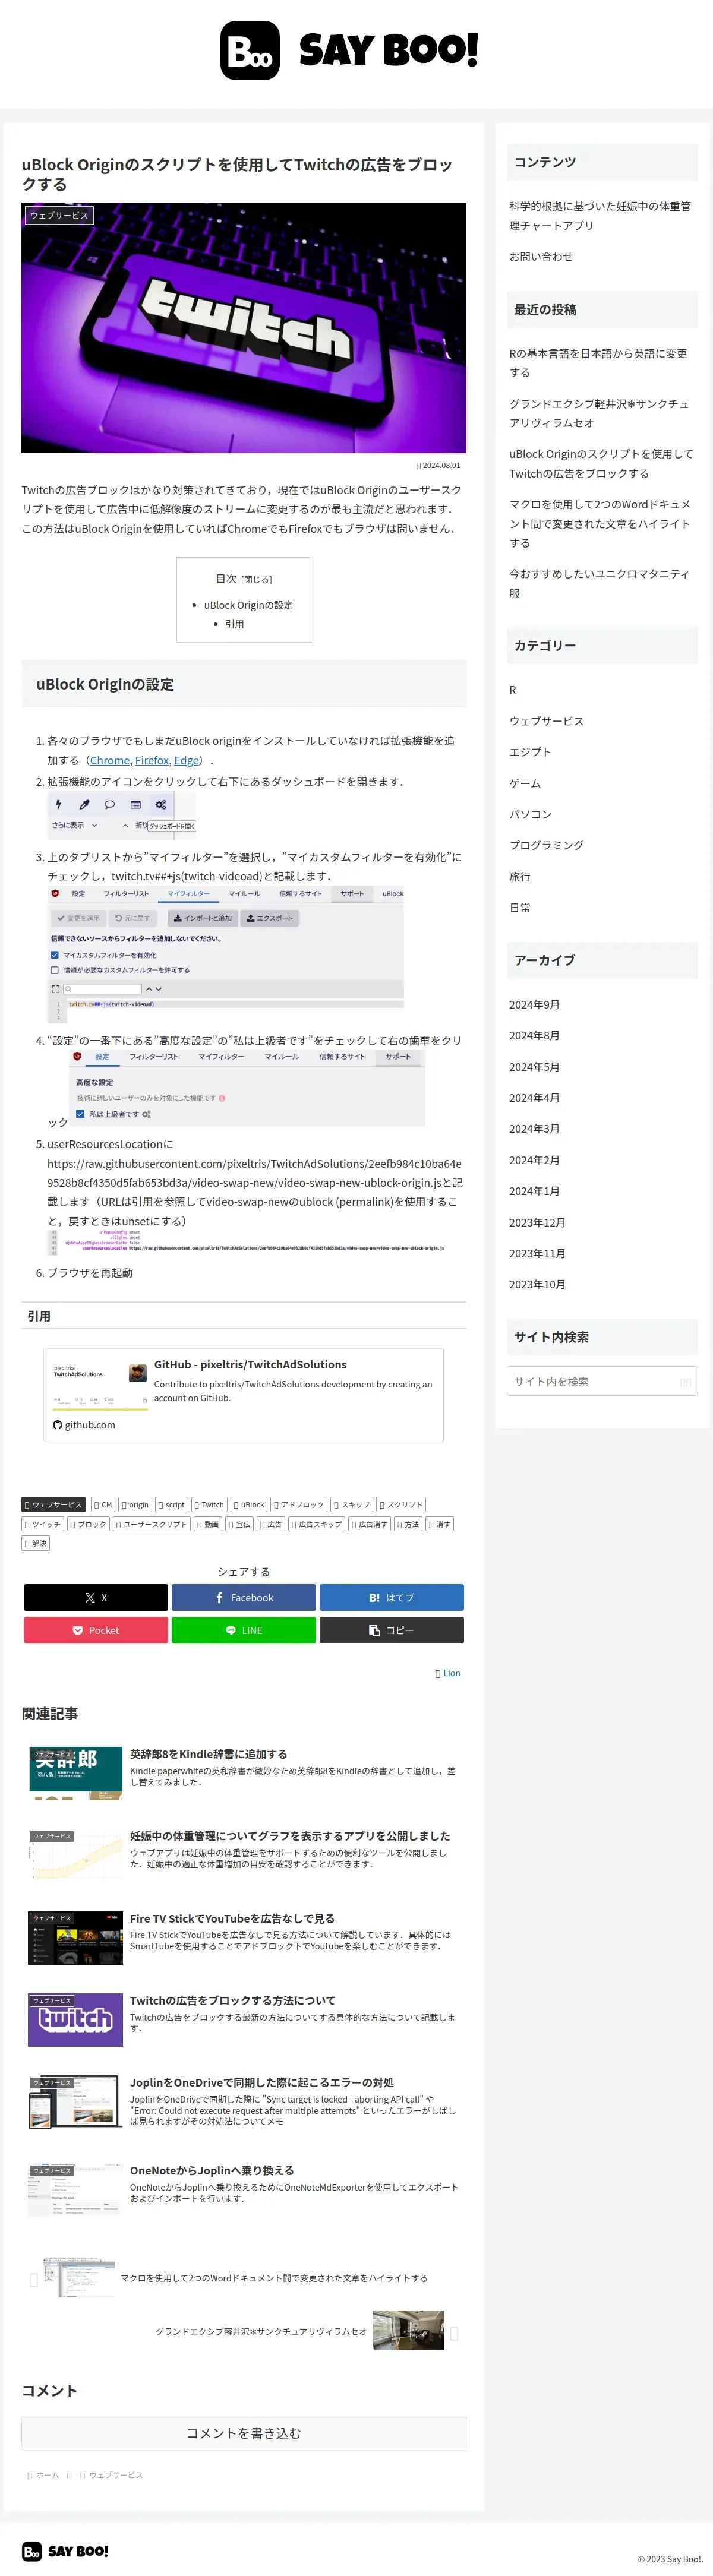Open the author Lion link

[x=451, y=1673]
